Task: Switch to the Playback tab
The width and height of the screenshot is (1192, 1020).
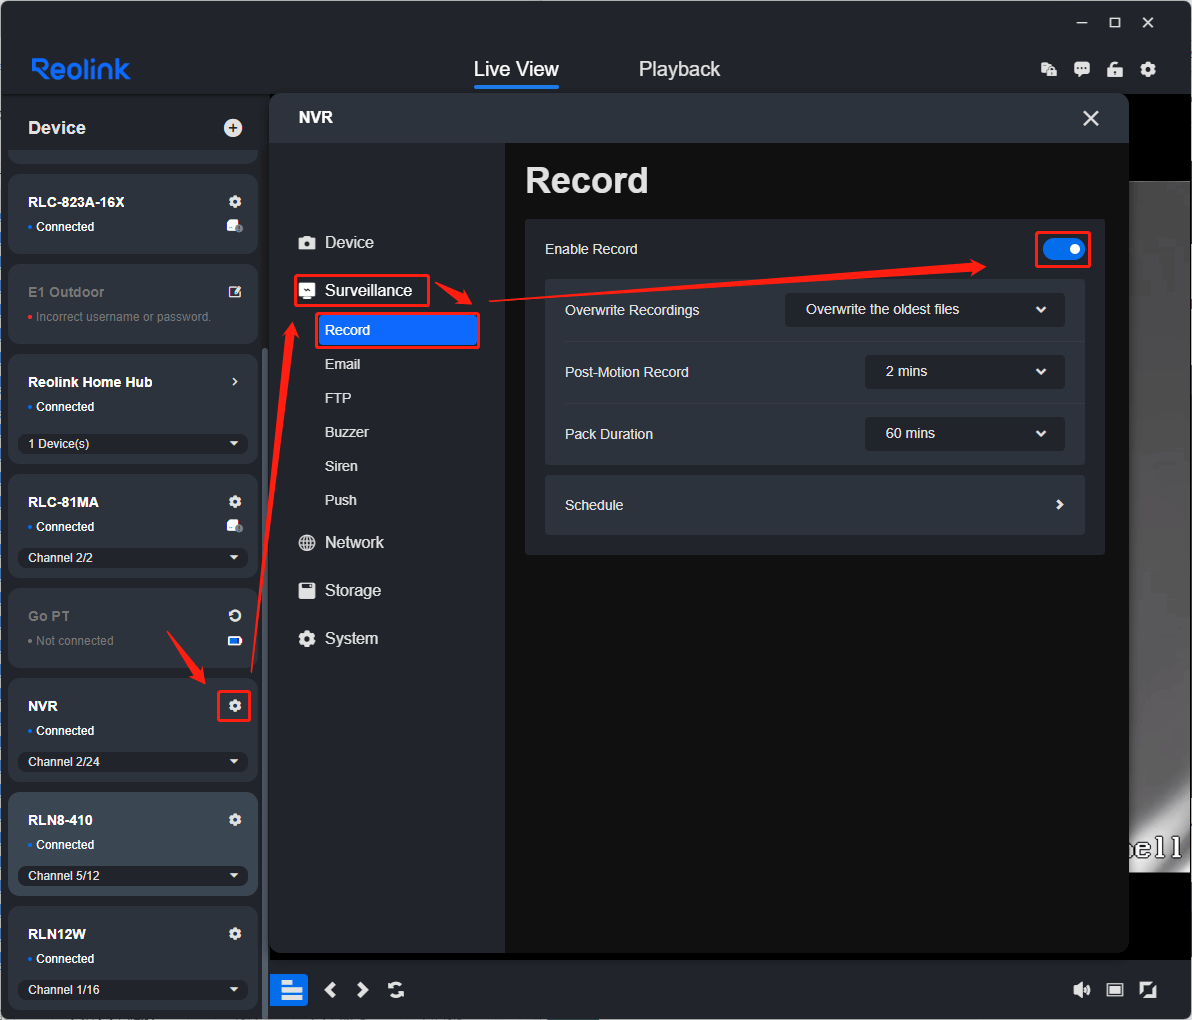Action: (x=679, y=69)
